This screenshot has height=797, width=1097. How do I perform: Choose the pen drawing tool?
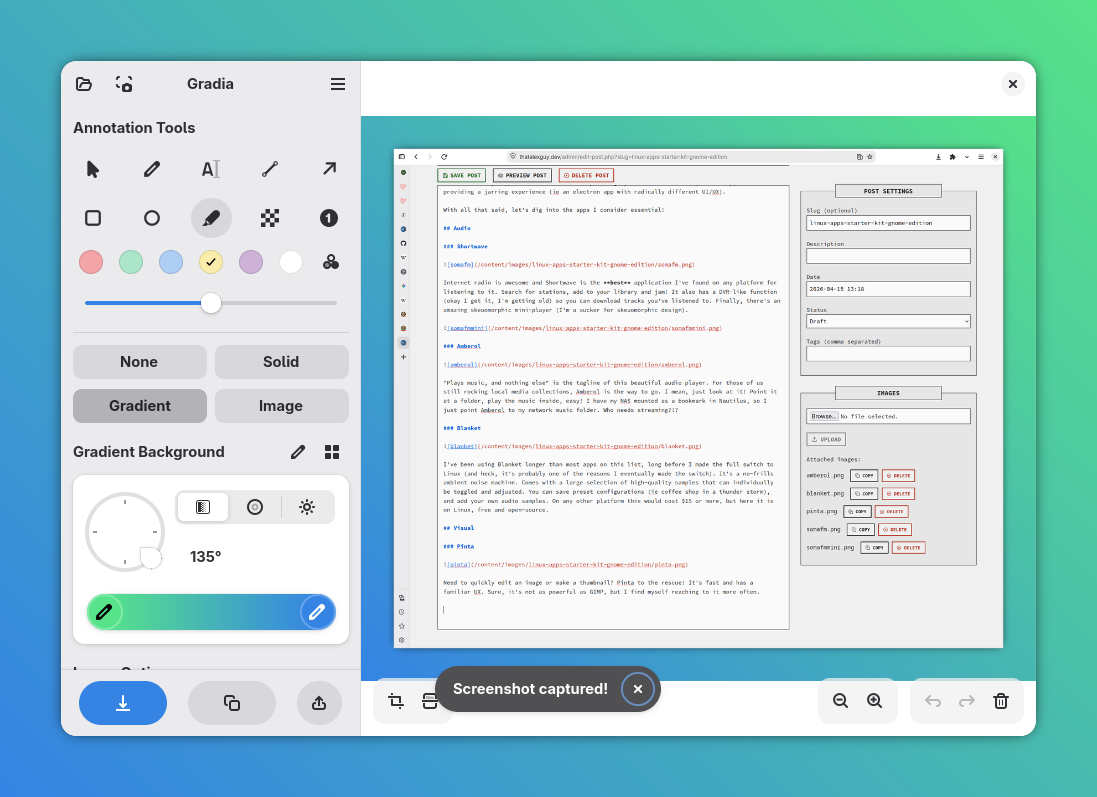click(x=152, y=169)
